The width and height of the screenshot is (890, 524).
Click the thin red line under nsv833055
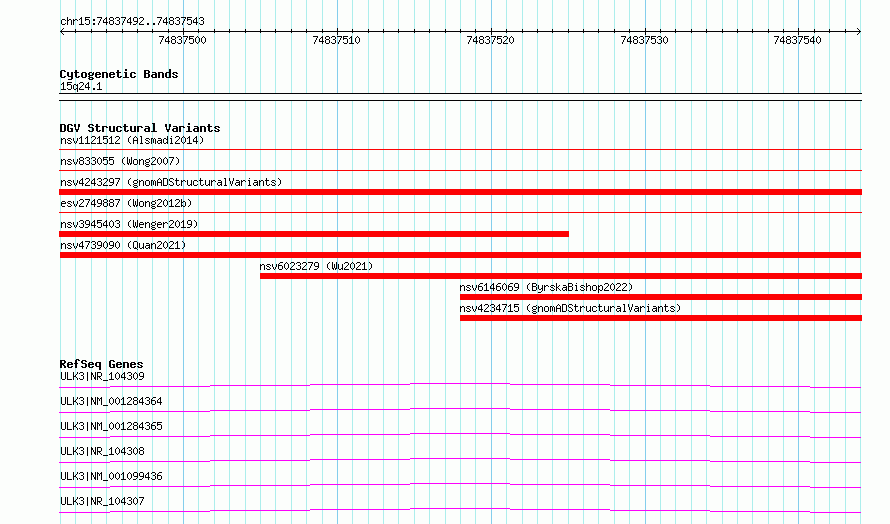click(x=460, y=171)
